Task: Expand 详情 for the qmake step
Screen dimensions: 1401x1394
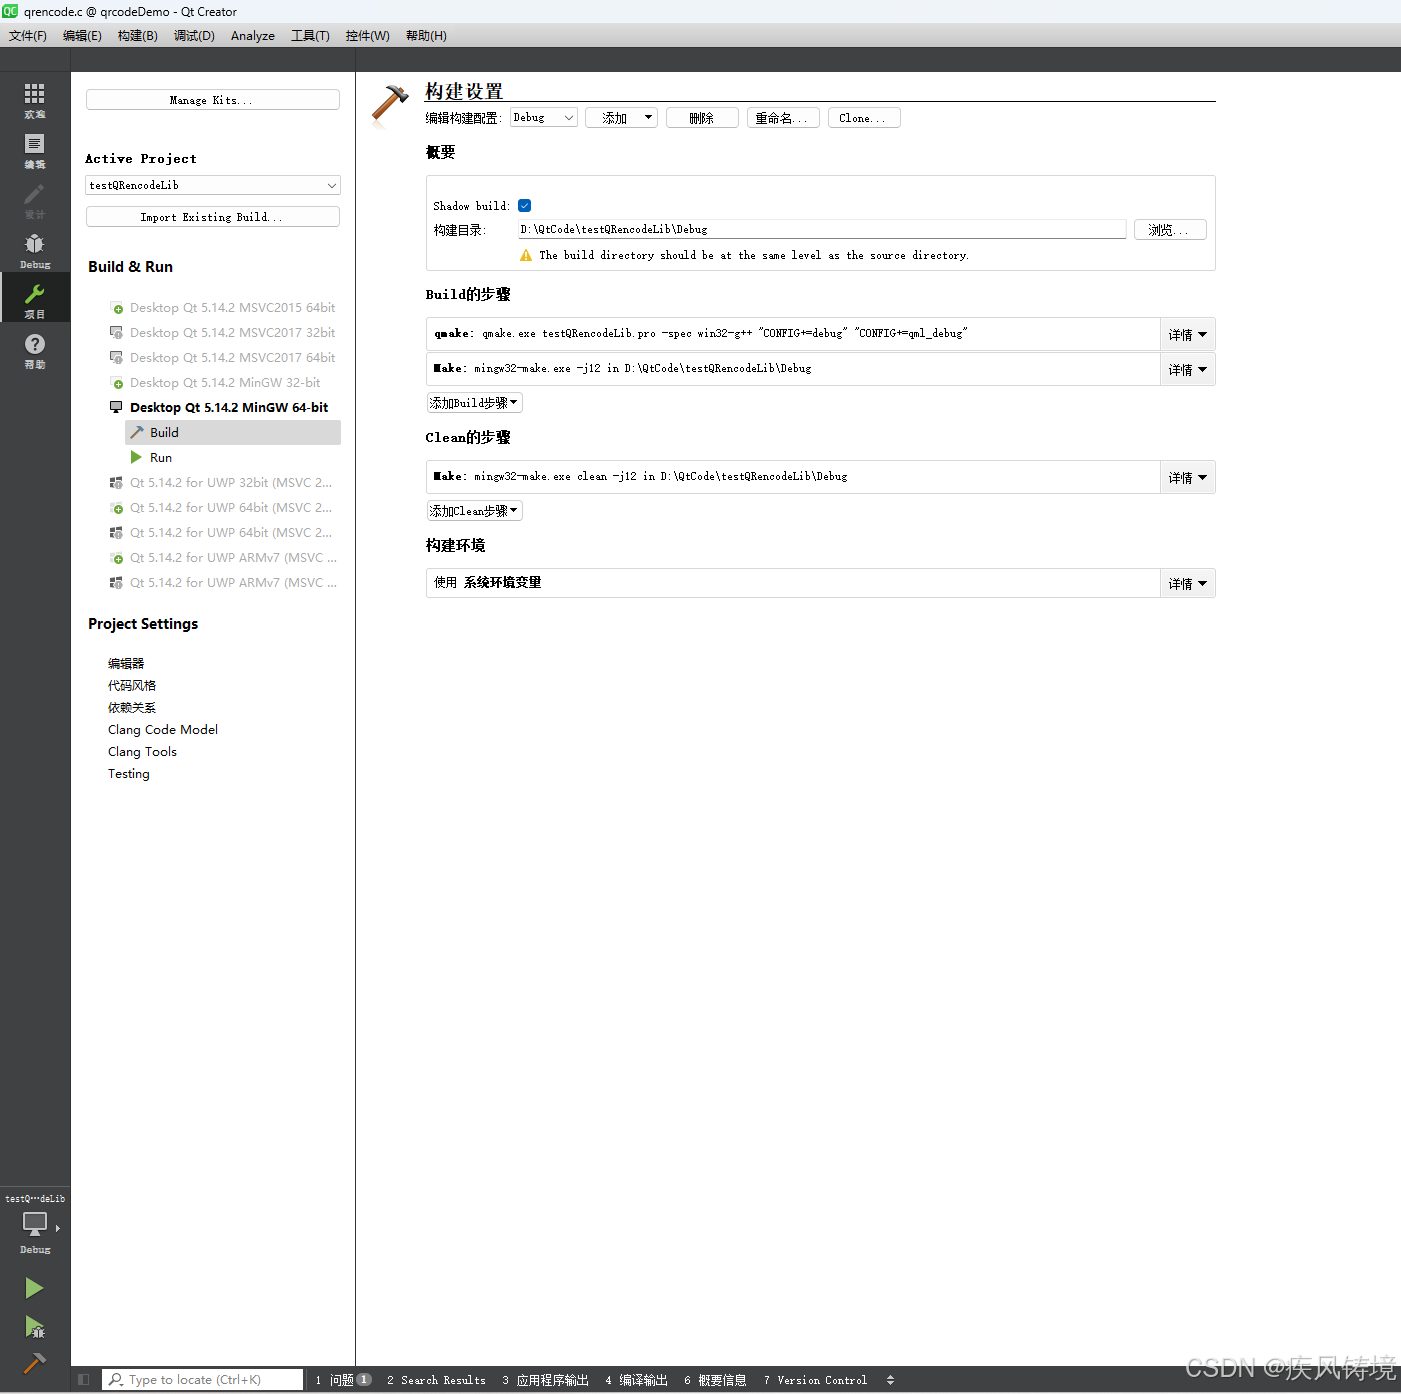Action: click(x=1187, y=334)
